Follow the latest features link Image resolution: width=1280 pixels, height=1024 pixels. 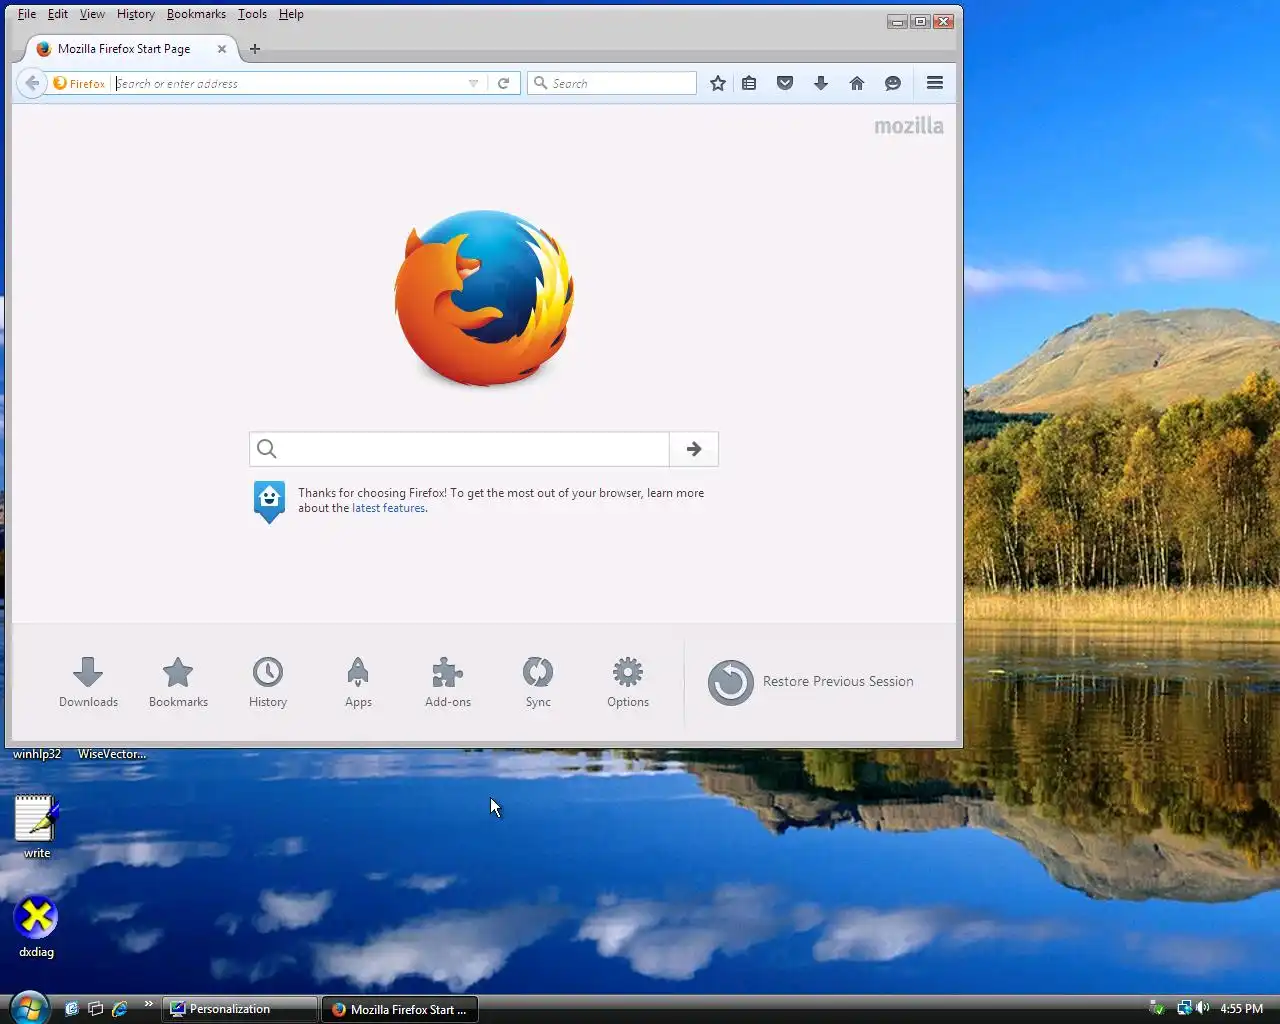[389, 508]
